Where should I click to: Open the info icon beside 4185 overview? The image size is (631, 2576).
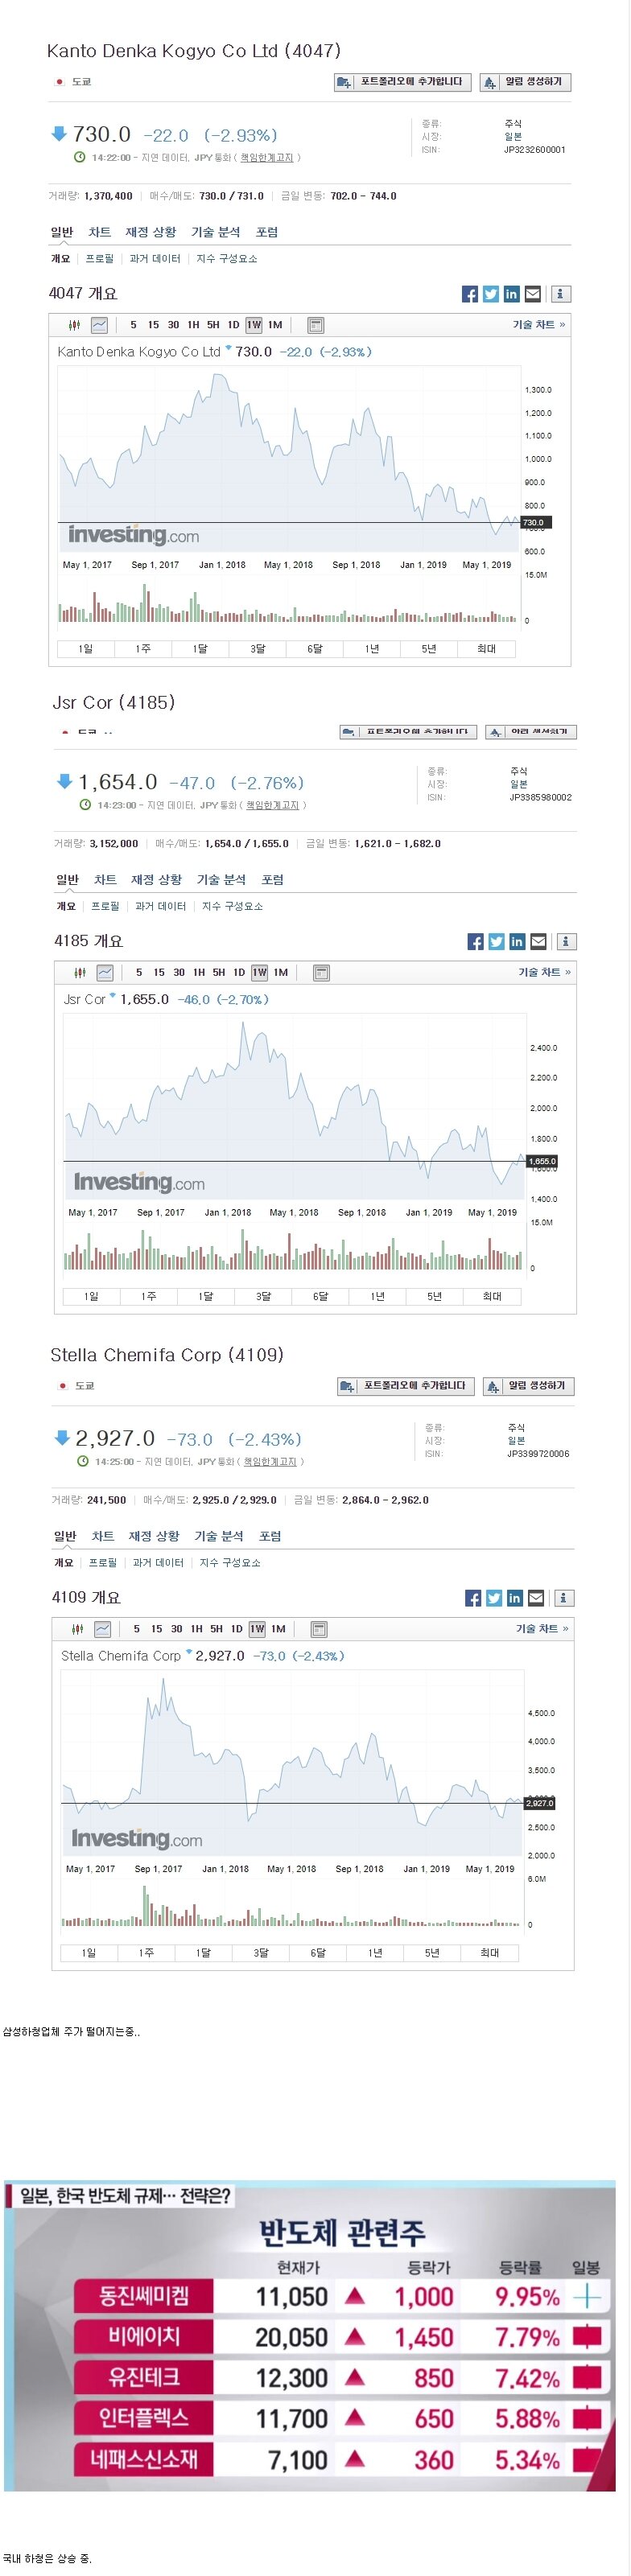pyautogui.click(x=566, y=941)
